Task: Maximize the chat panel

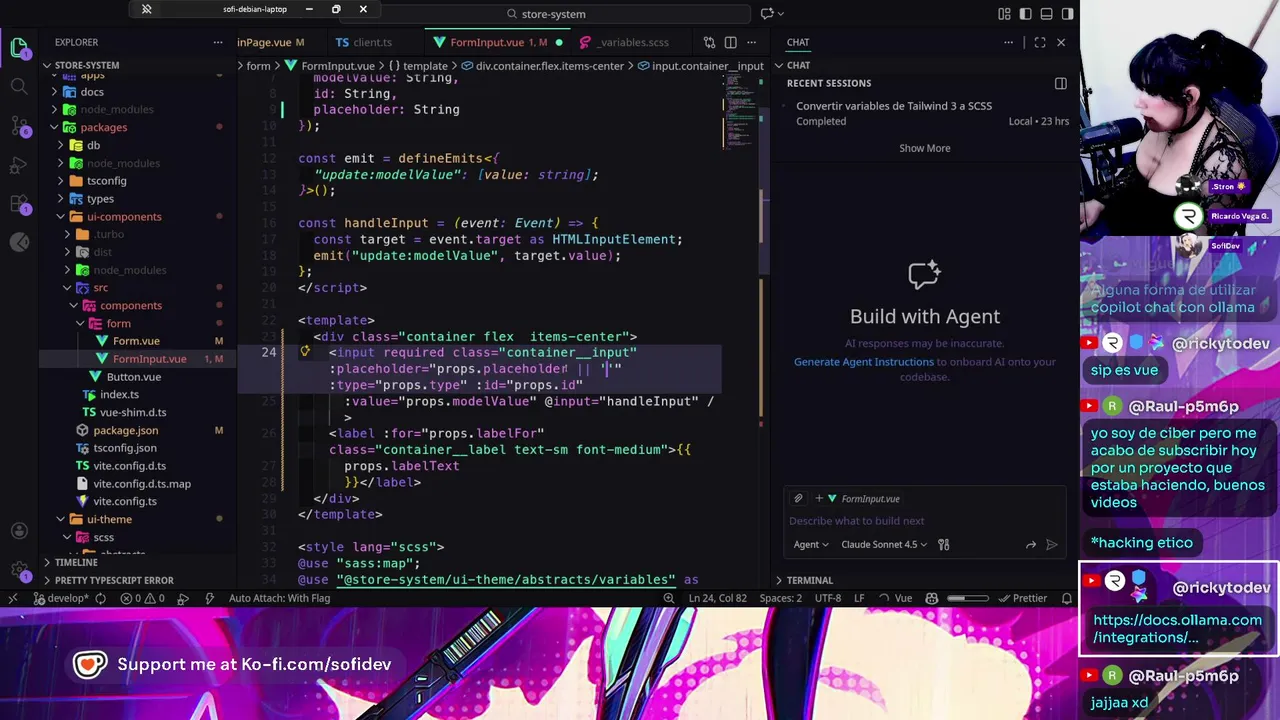Action: pos(1040,42)
